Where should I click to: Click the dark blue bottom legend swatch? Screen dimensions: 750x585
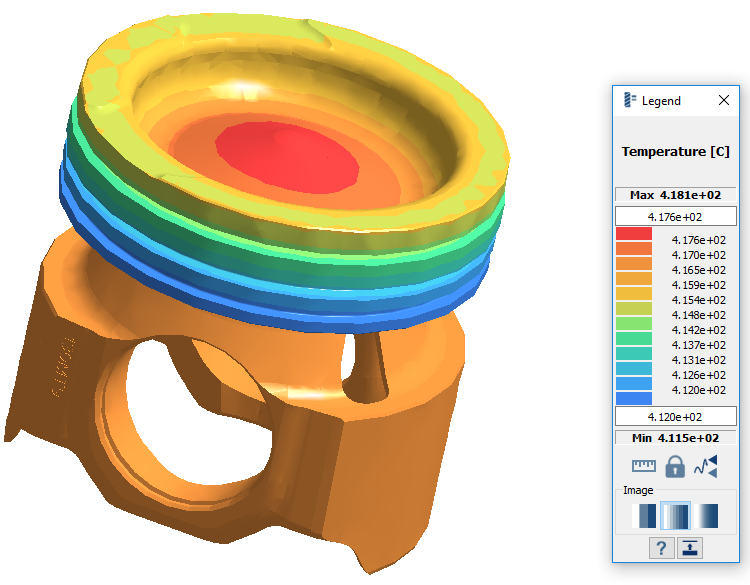[x=634, y=398]
